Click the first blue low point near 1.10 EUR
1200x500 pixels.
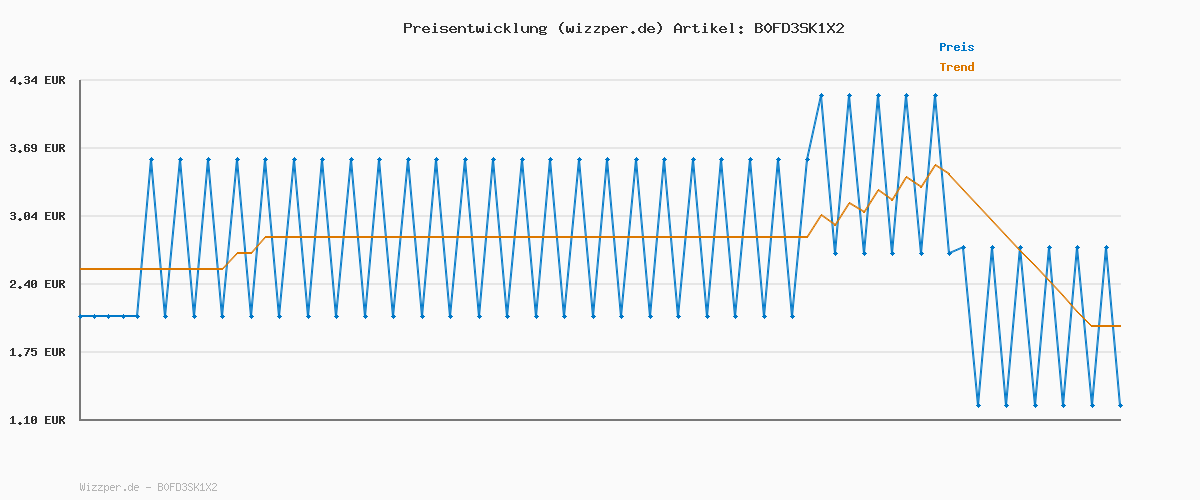point(978,405)
